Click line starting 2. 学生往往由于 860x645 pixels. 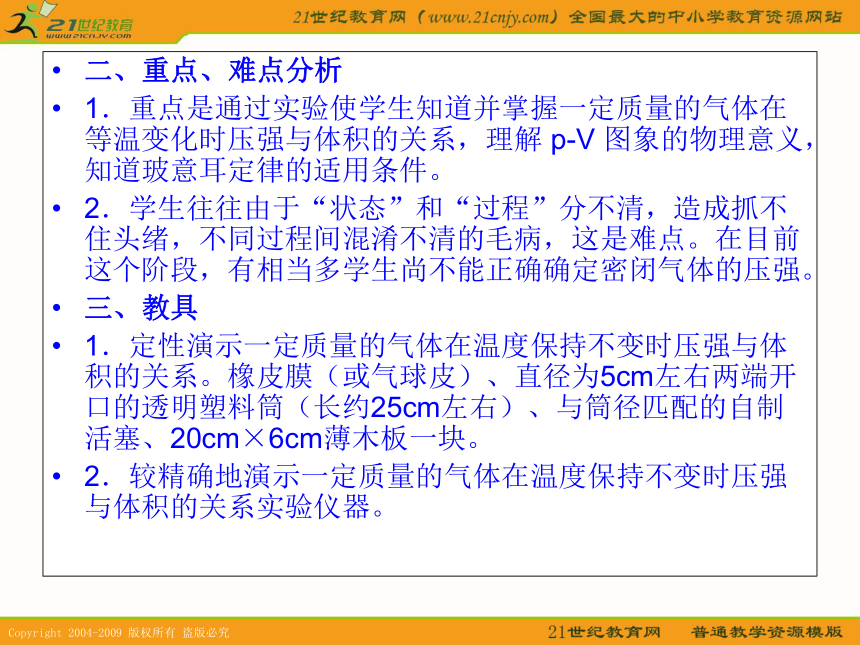point(436,208)
